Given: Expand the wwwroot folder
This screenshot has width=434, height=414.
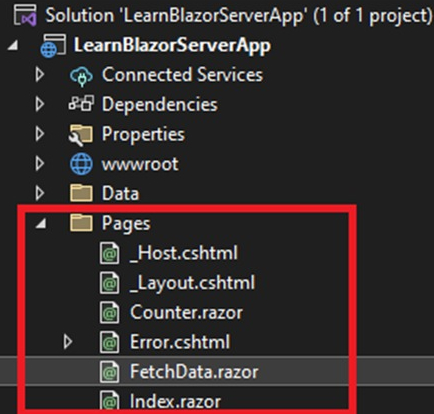Looking at the screenshot, I should (x=40, y=163).
